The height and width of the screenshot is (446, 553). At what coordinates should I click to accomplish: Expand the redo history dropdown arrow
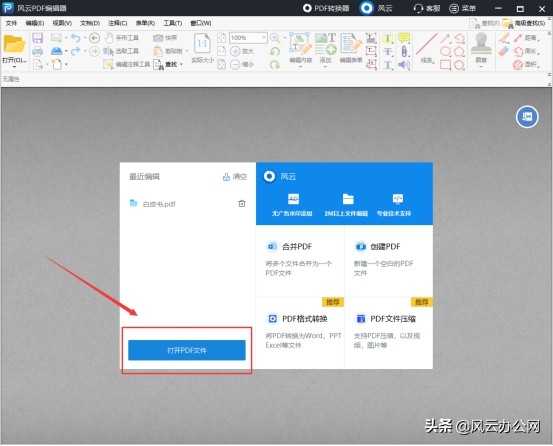pyautogui.click(x=85, y=51)
